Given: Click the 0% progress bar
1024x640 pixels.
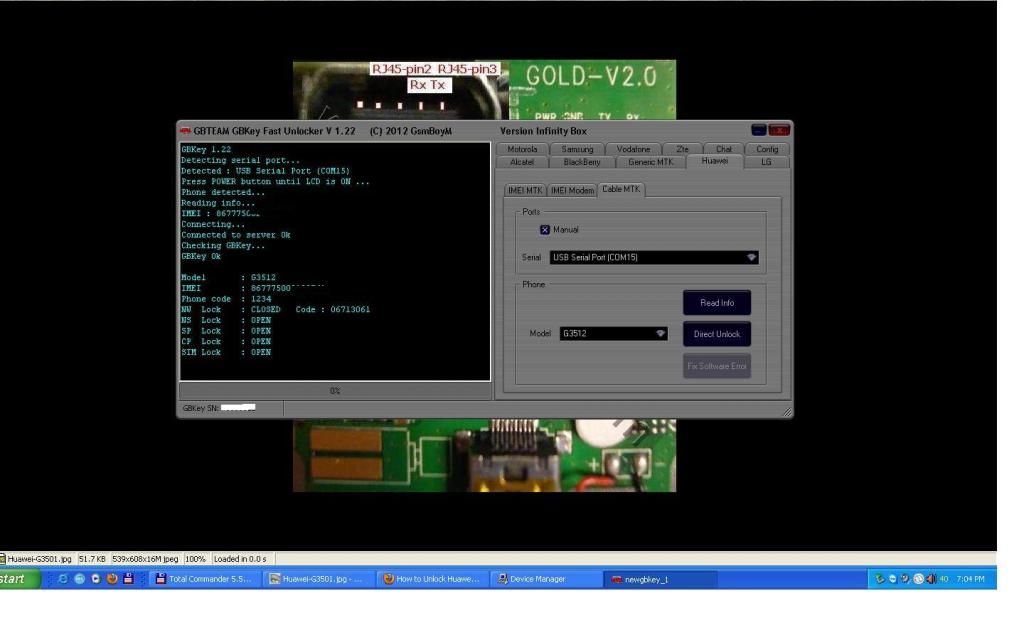Looking at the screenshot, I should (x=335, y=391).
